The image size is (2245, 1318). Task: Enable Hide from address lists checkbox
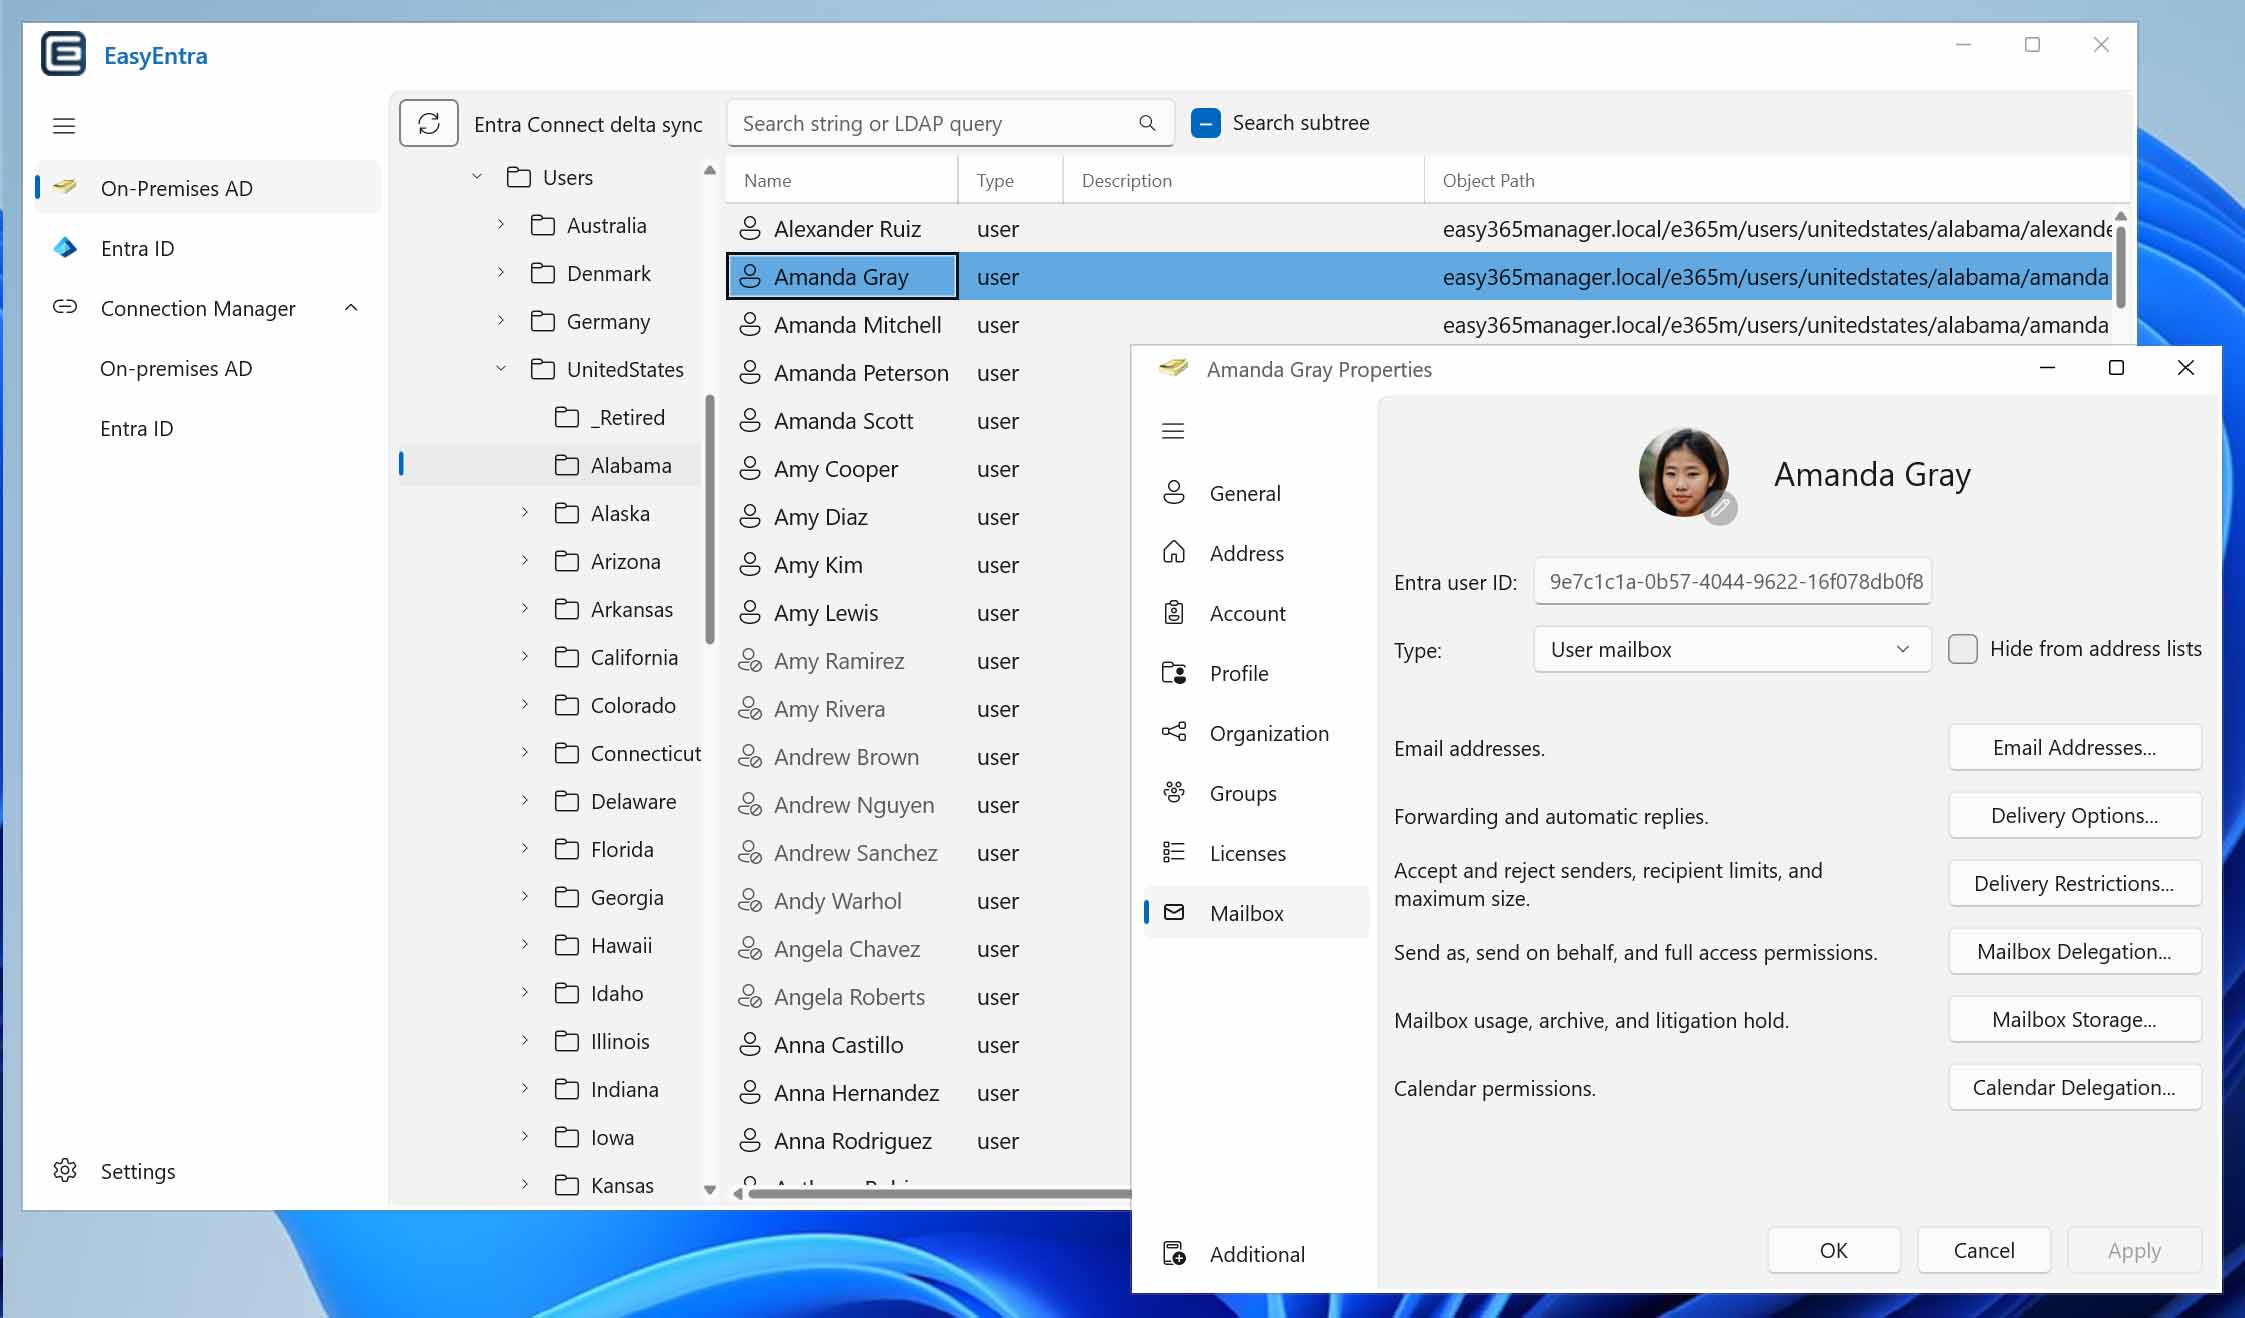[1963, 649]
